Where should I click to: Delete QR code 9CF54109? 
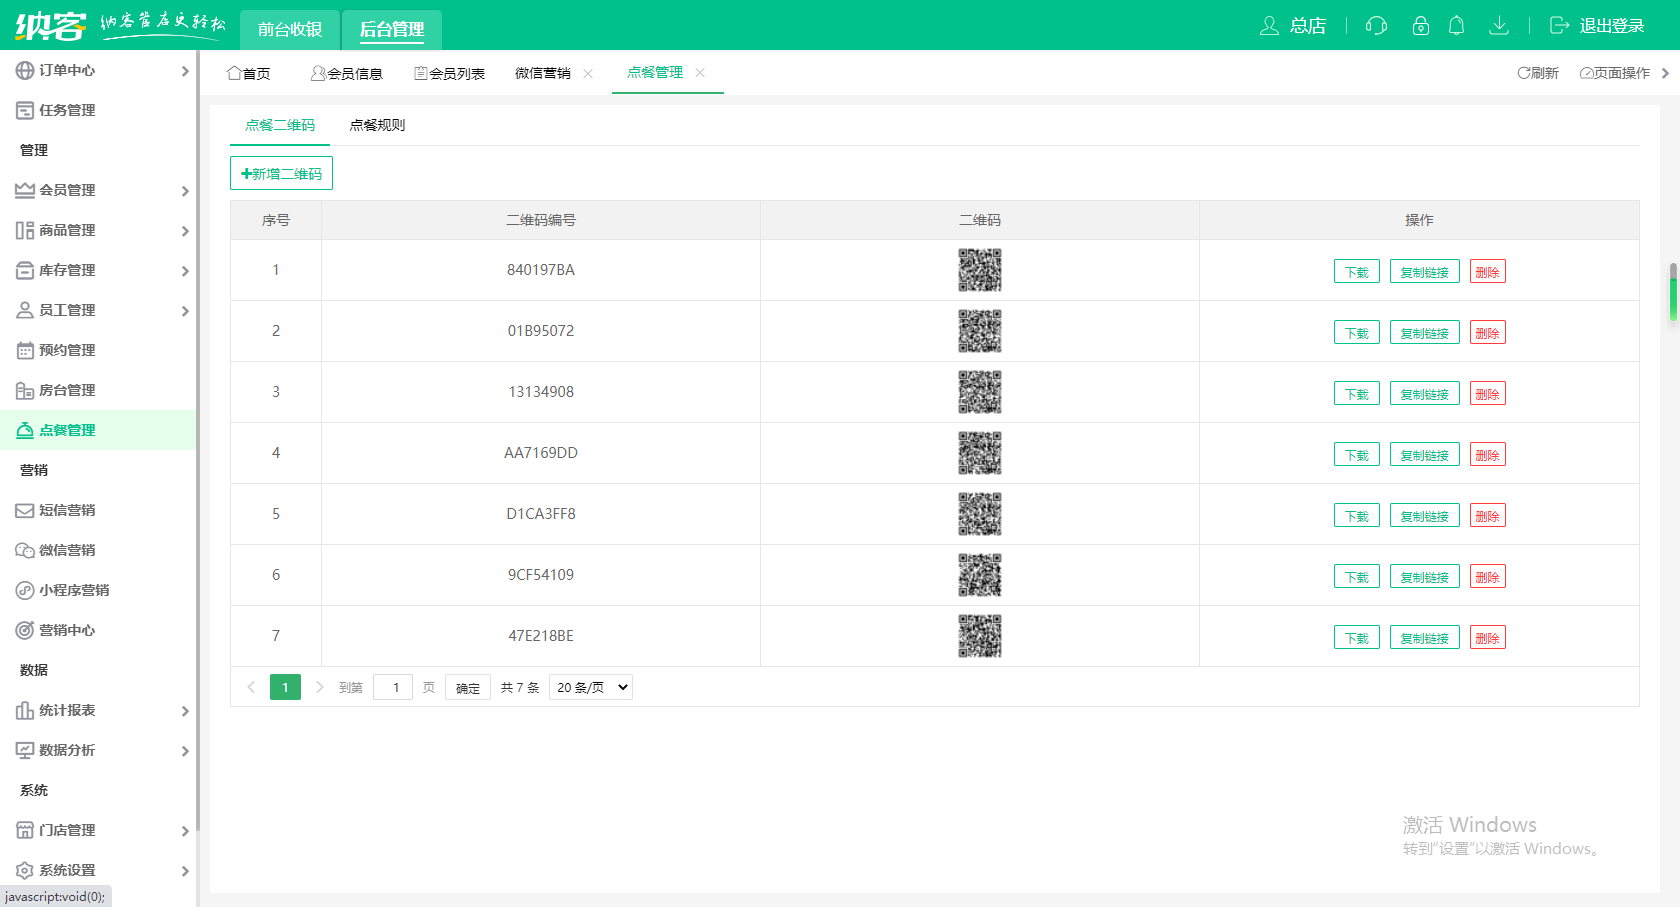(1488, 577)
